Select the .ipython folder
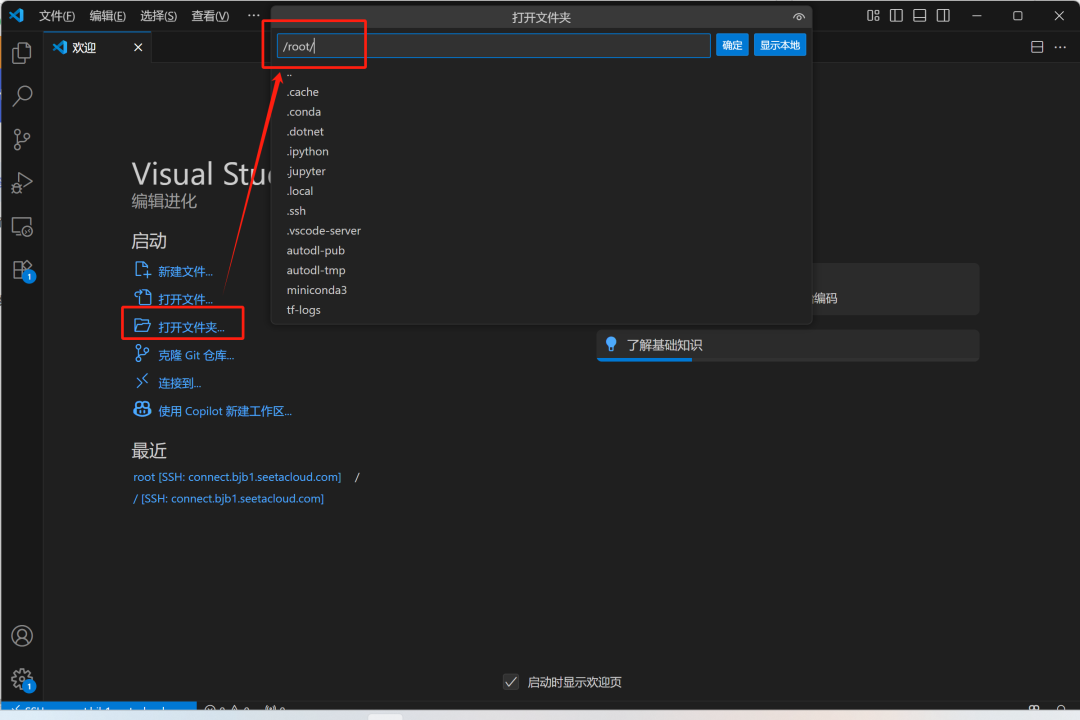 click(x=541, y=152)
